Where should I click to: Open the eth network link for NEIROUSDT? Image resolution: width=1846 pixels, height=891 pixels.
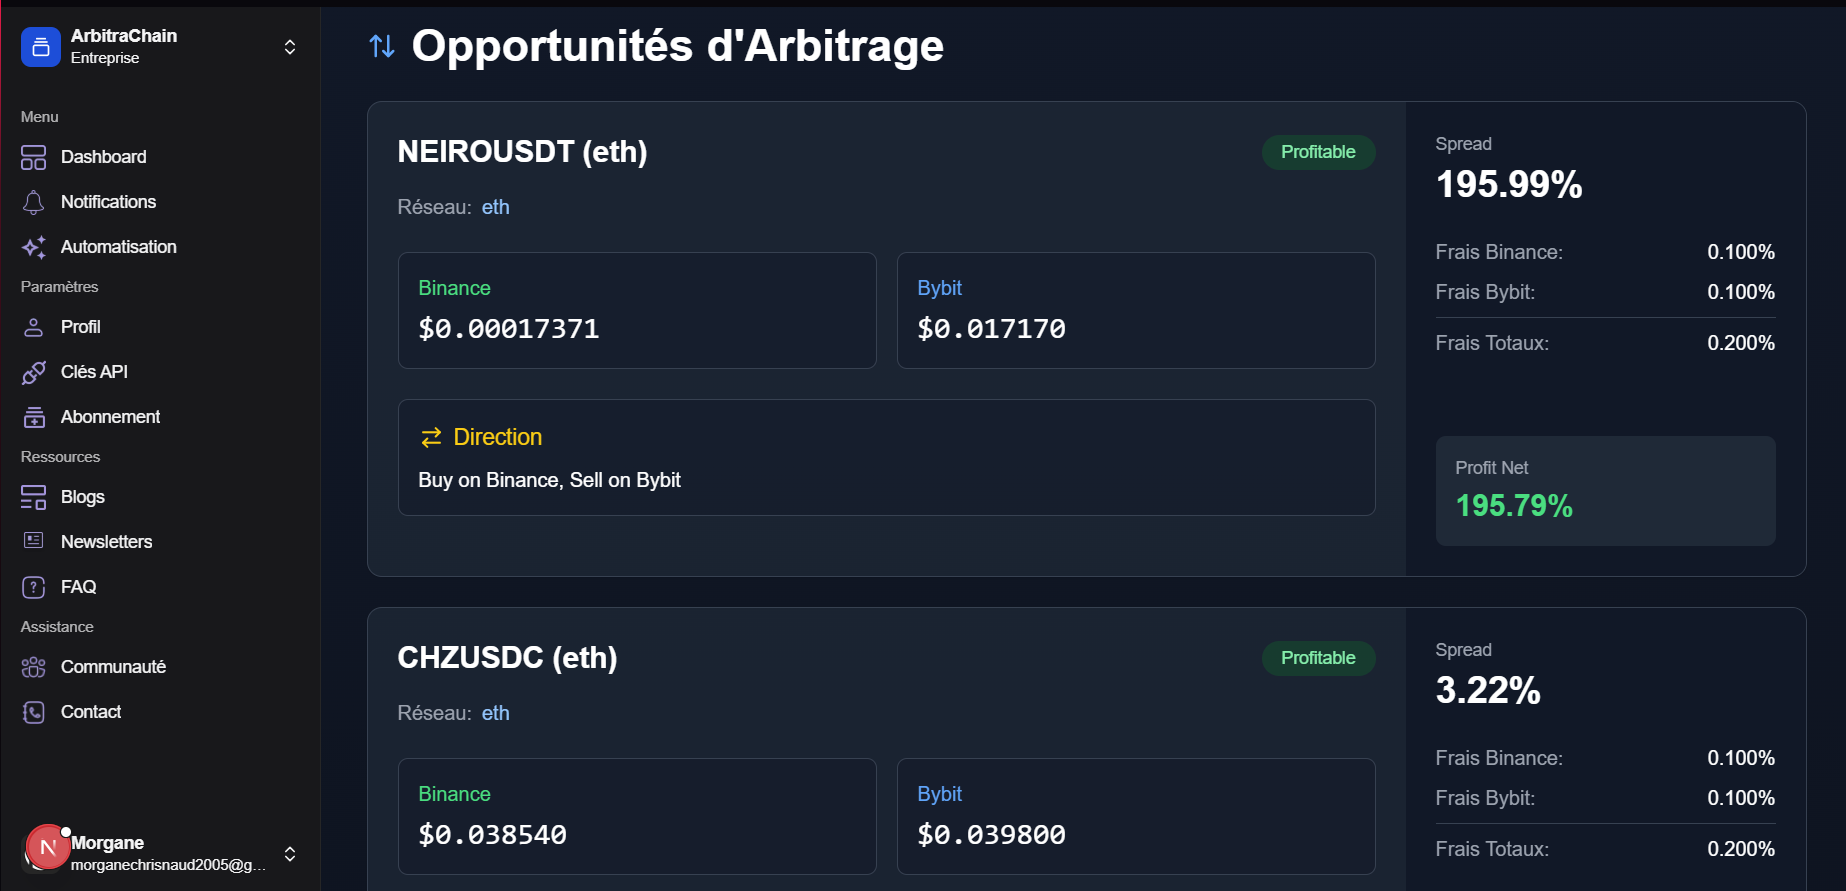(x=495, y=207)
